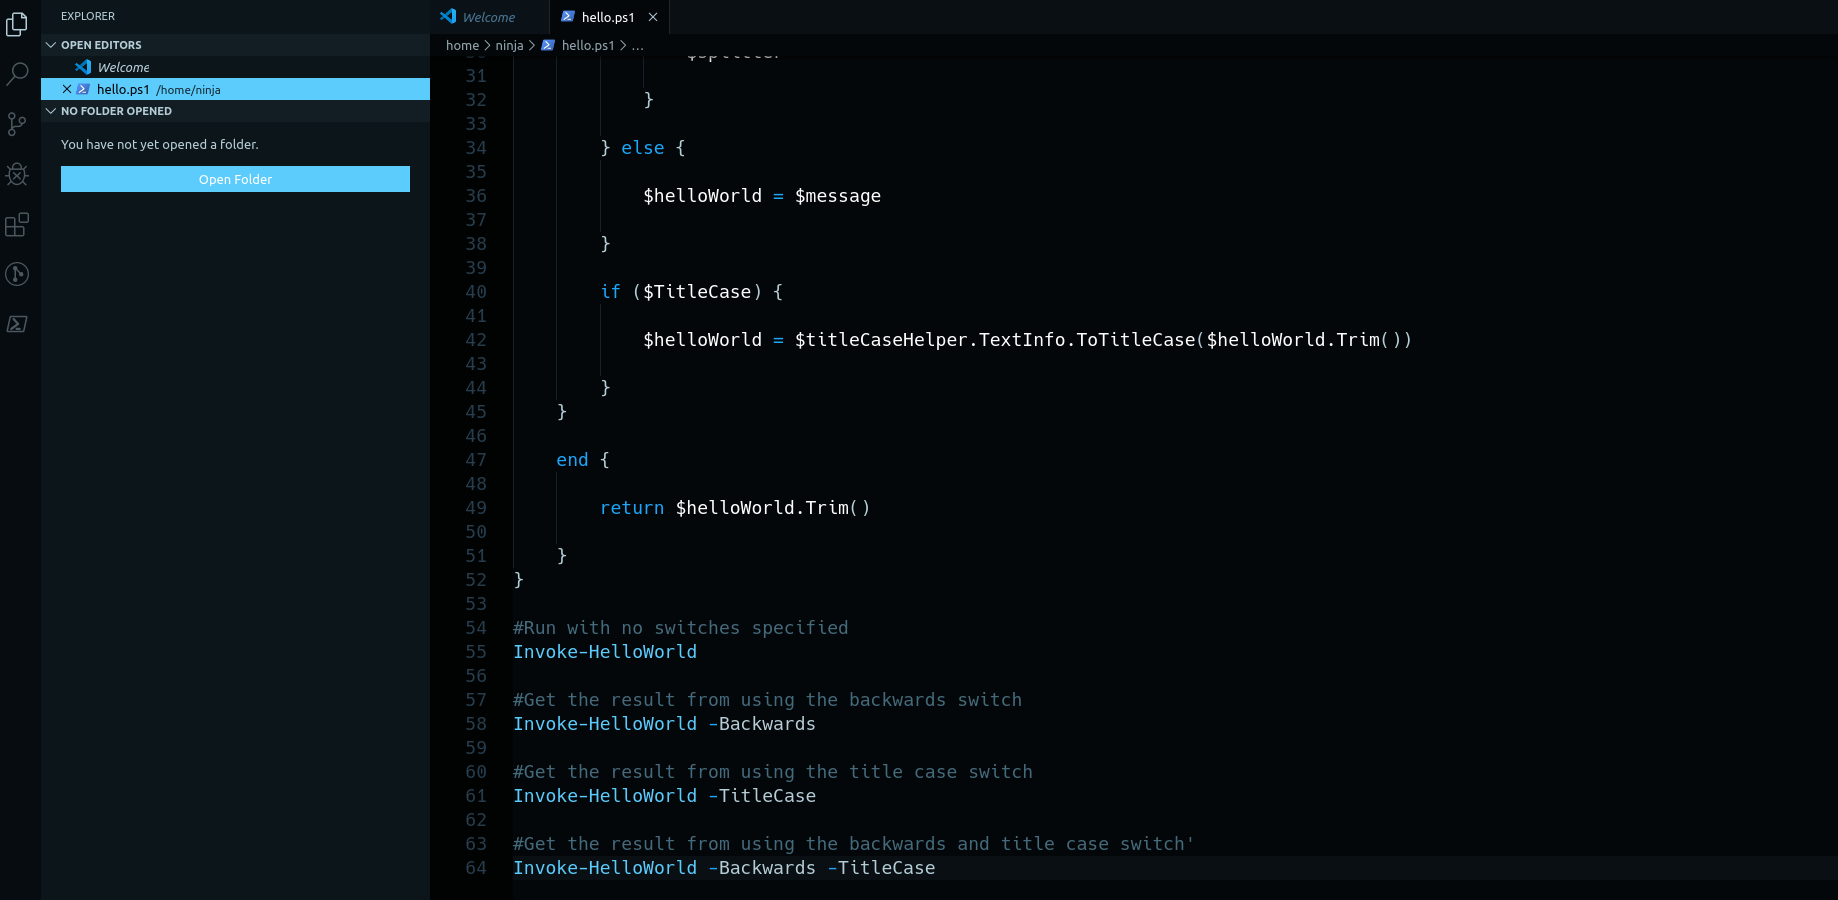1838x900 pixels.
Task: Open the PowerShell panel in activity bar
Action: pyautogui.click(x=17, y=324)
